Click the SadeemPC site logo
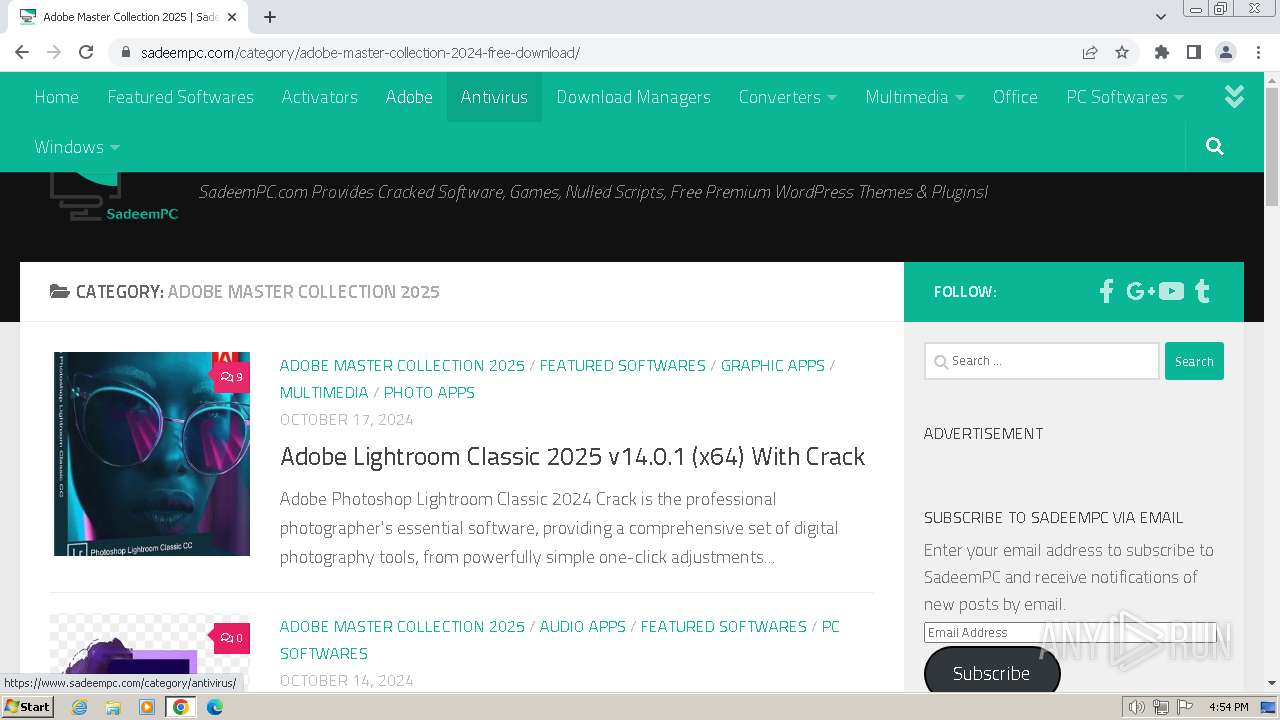The width and height of the screenshot is (1280, 720). click(x=114, y=196)
